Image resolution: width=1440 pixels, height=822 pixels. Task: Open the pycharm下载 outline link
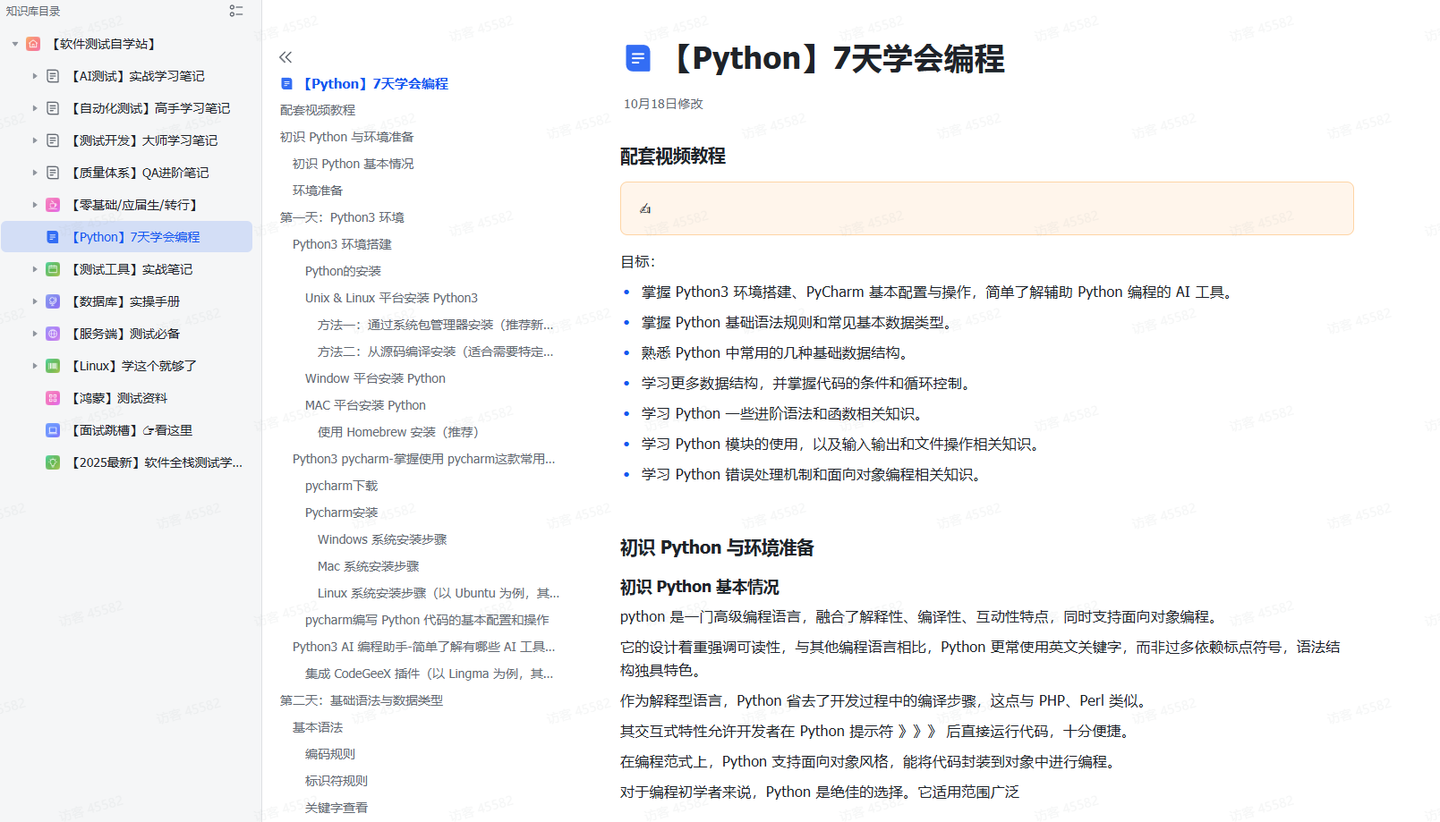point(341,486)
